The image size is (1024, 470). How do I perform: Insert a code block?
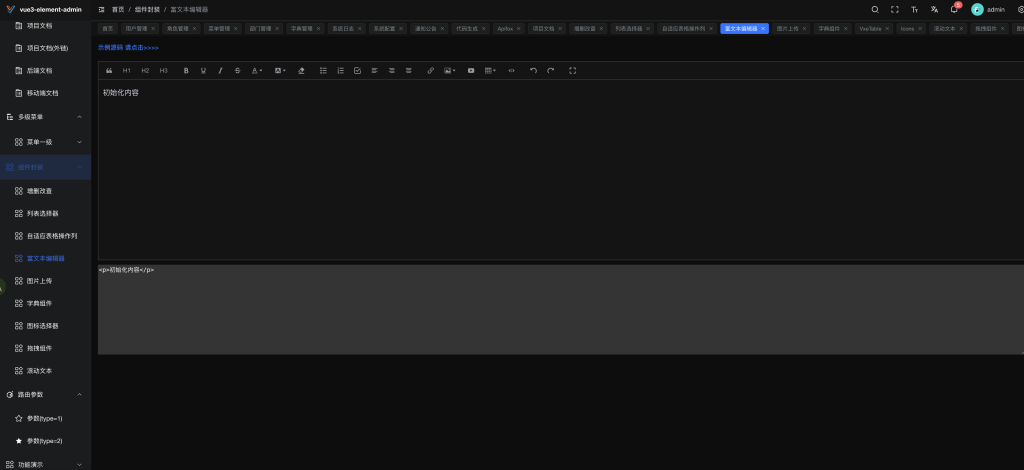pos(511,70)
